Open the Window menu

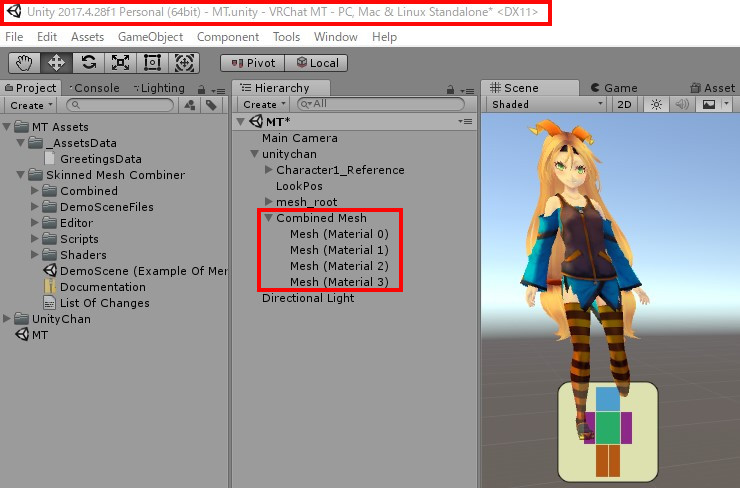pyautogui.click(x=336, y=37)
